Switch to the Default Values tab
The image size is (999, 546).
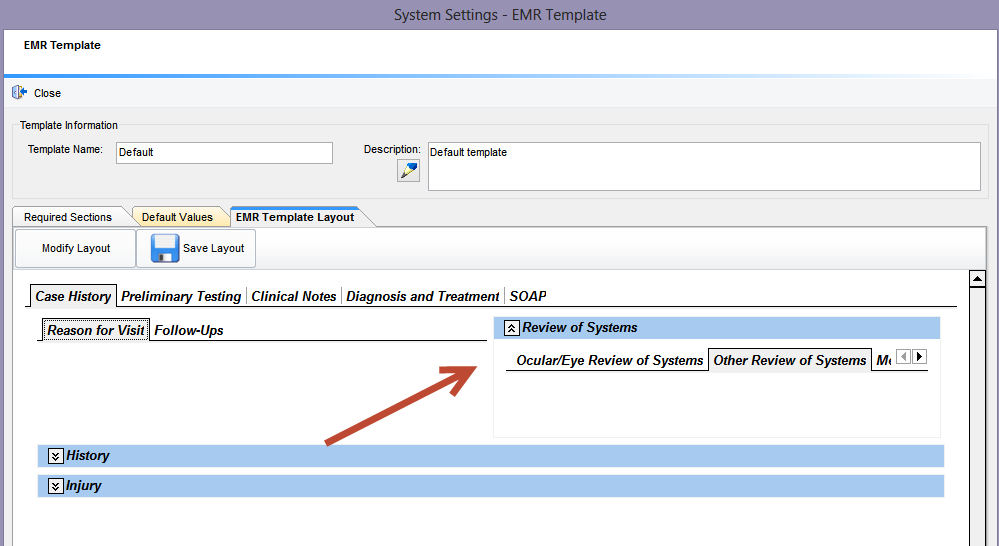[177, 217]
